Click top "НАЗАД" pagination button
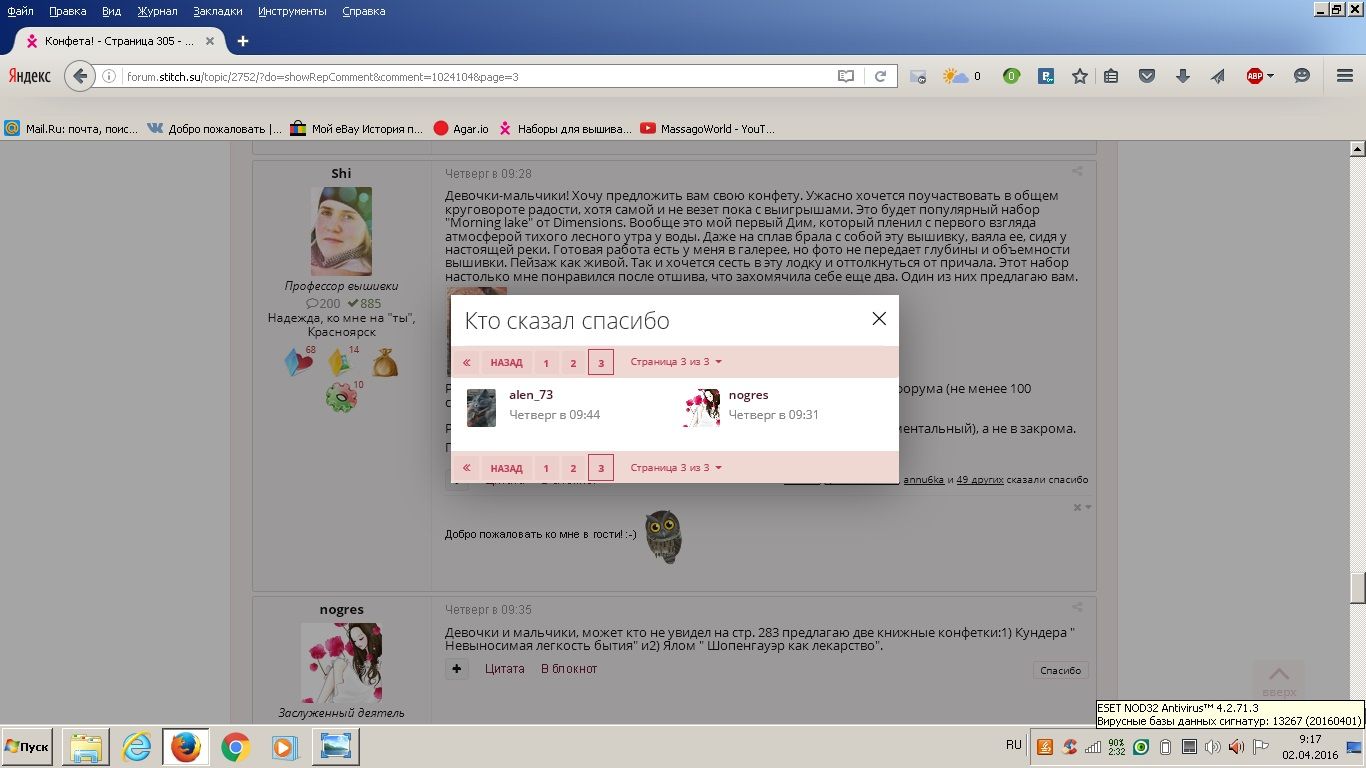1366x768 pixels. [506, 363]
